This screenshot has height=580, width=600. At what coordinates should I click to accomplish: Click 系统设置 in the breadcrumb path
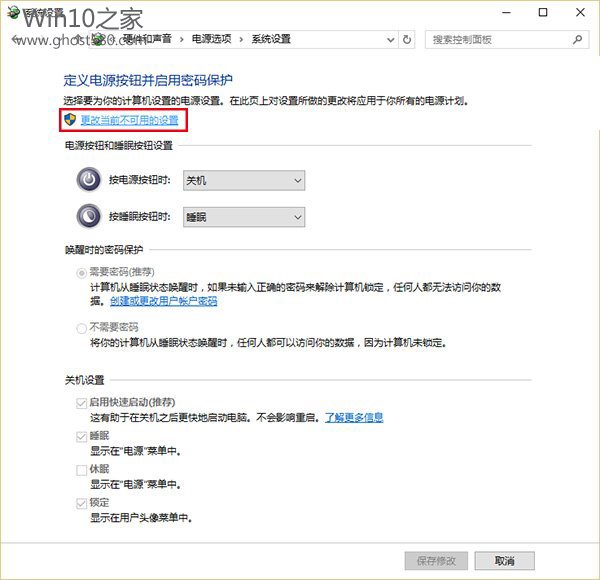pyautogui.click(x=271, y=39)
